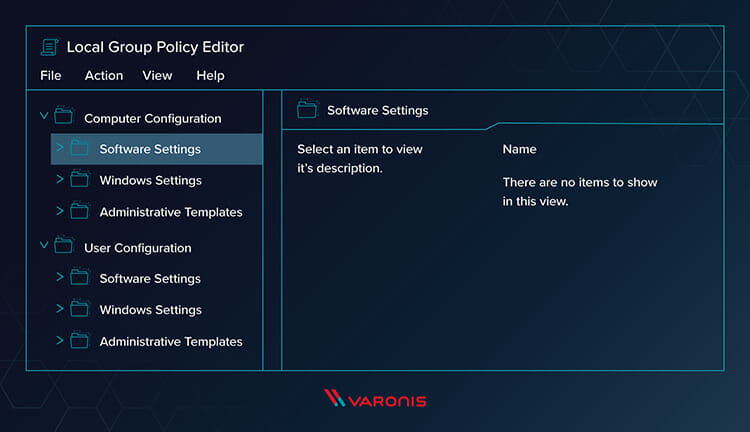Select Windows Settings label under User Configuration
750x432 pixels.
[151, 310]
